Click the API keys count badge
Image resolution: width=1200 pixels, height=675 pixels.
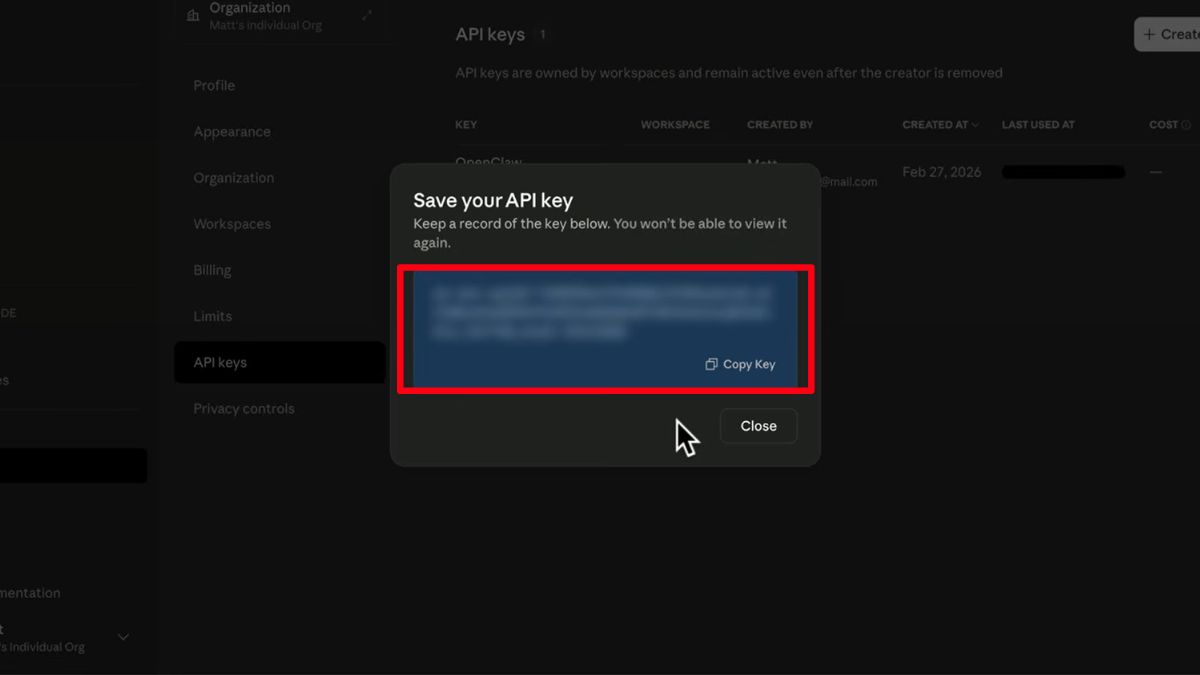(x=543, y=35)
